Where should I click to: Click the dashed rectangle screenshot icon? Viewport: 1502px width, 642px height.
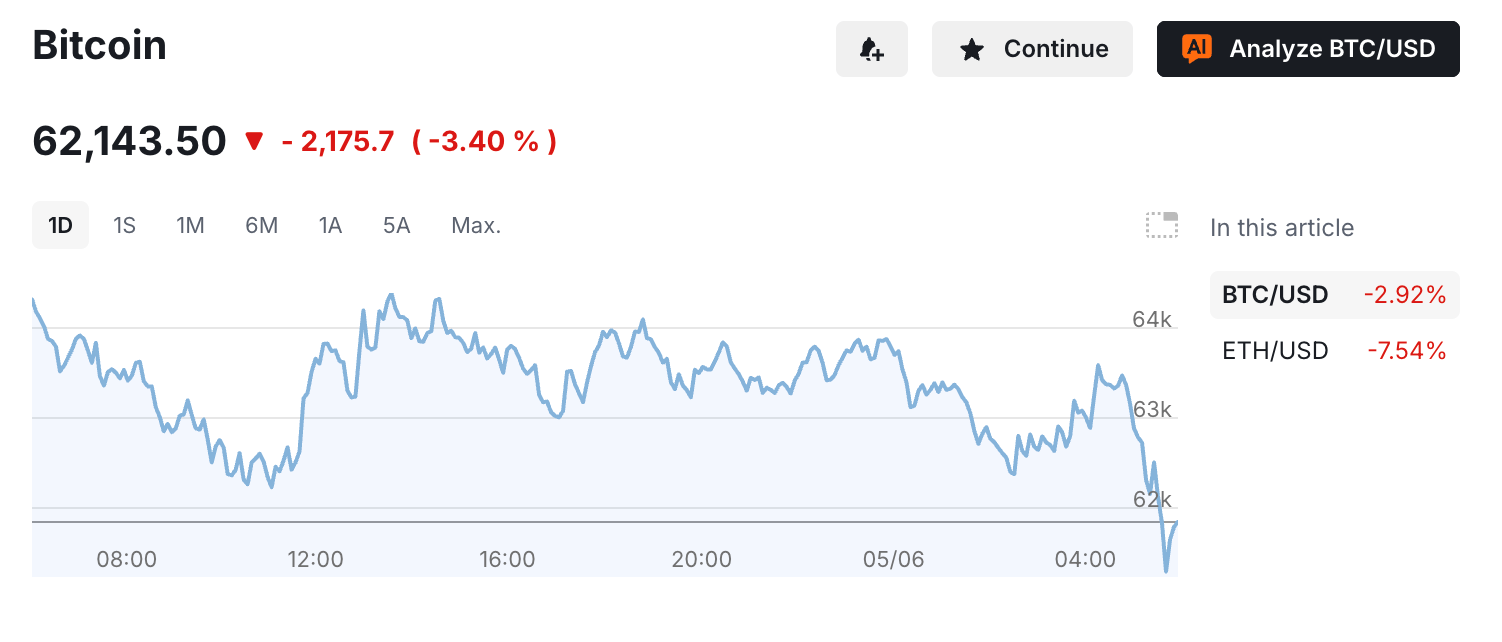pos(1161,226)
